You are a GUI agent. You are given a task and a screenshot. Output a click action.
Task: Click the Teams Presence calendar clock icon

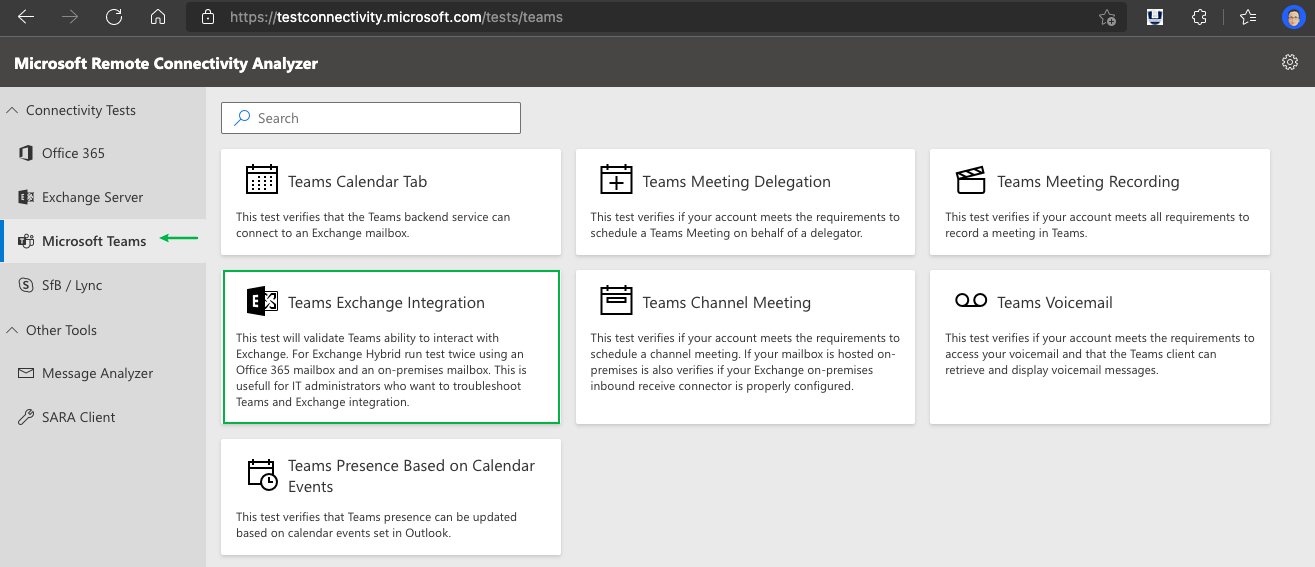[262, 475]
